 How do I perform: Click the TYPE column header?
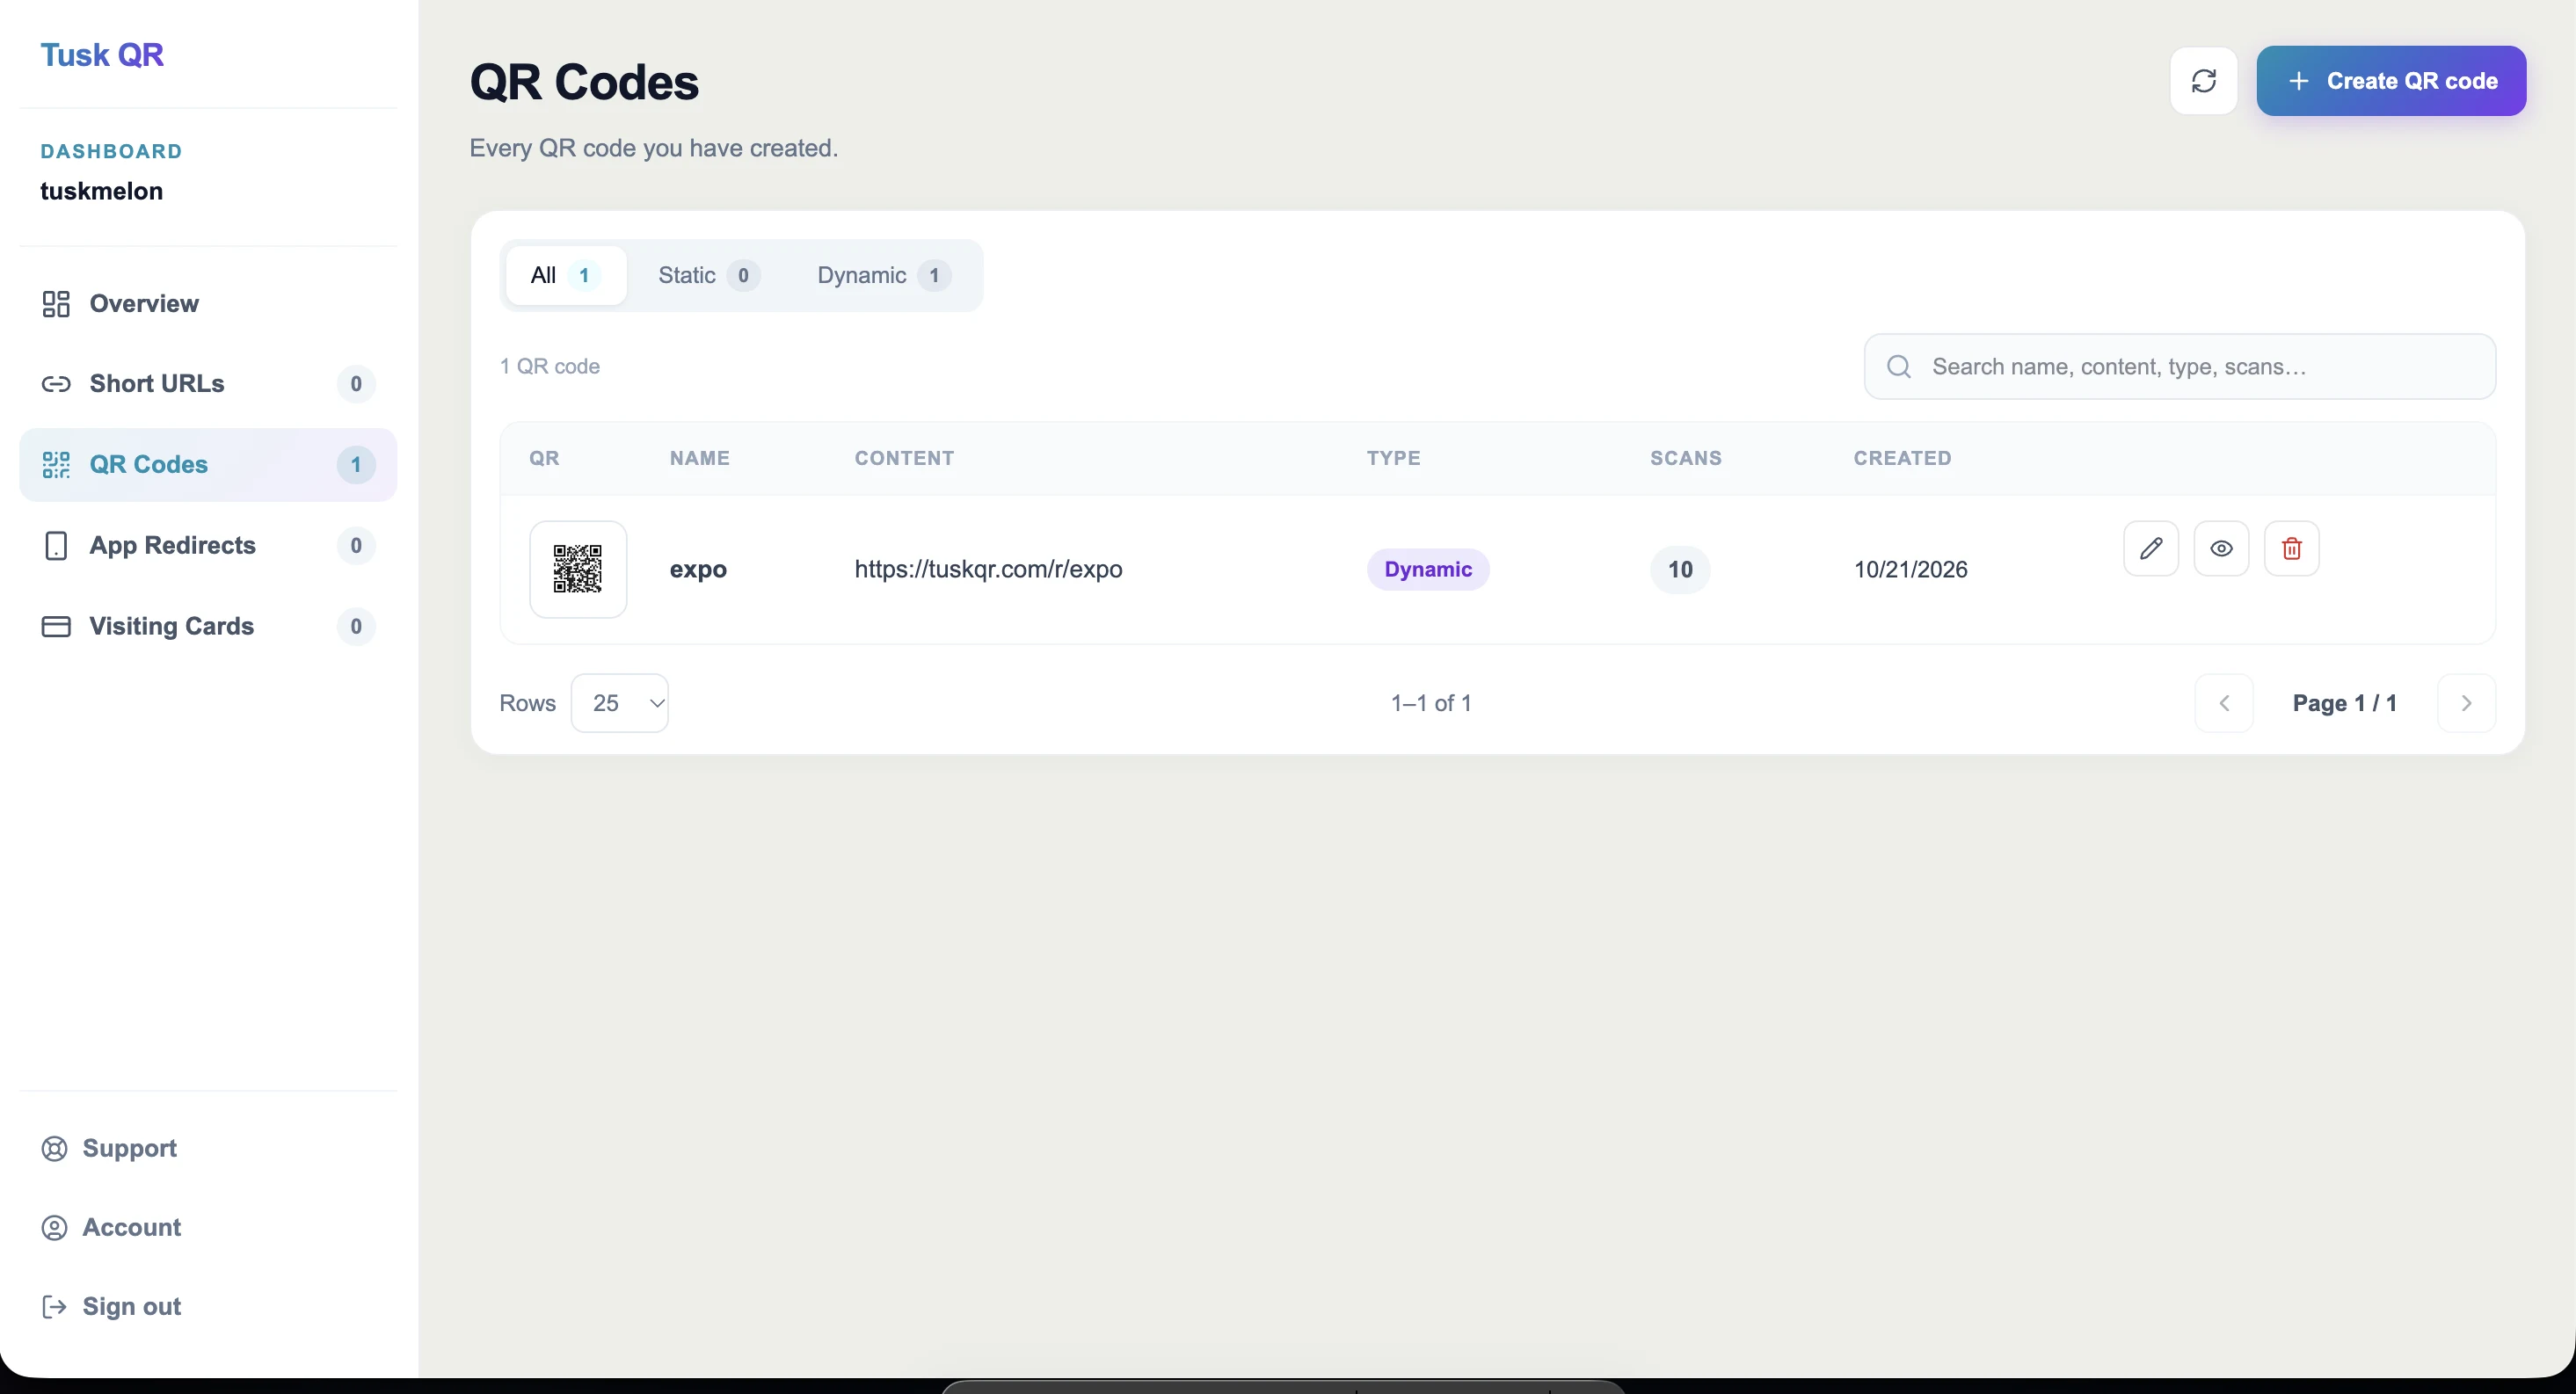coord(1394,458)
